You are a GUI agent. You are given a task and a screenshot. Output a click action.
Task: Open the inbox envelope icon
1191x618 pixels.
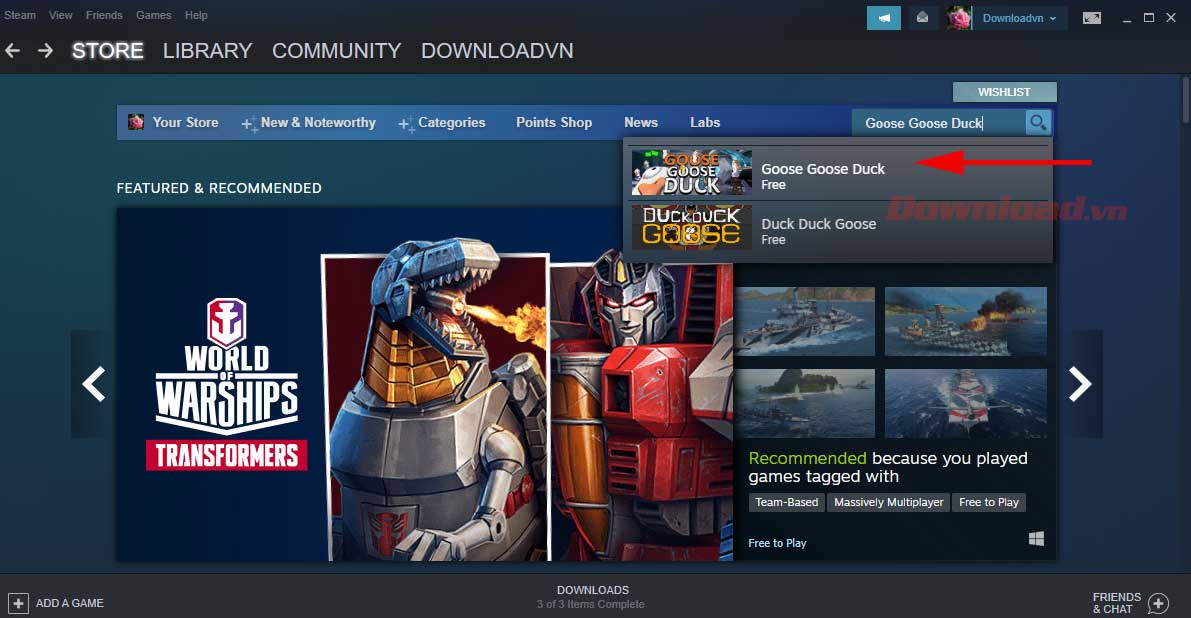coord(922,18)
